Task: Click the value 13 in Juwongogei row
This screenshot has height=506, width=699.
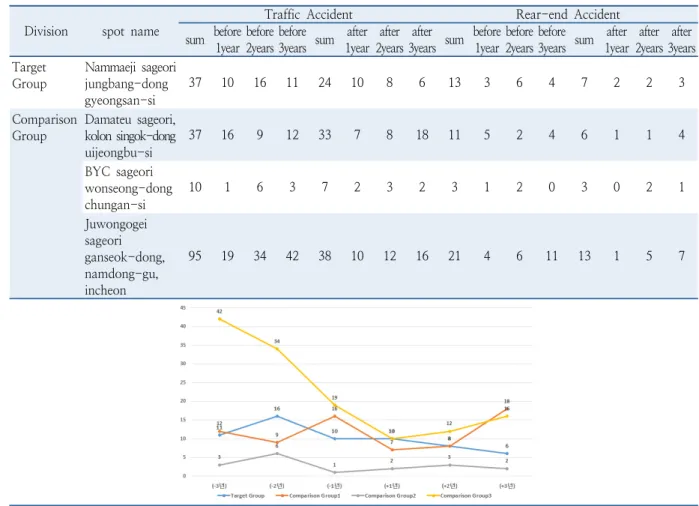Action: coord(584,256)
